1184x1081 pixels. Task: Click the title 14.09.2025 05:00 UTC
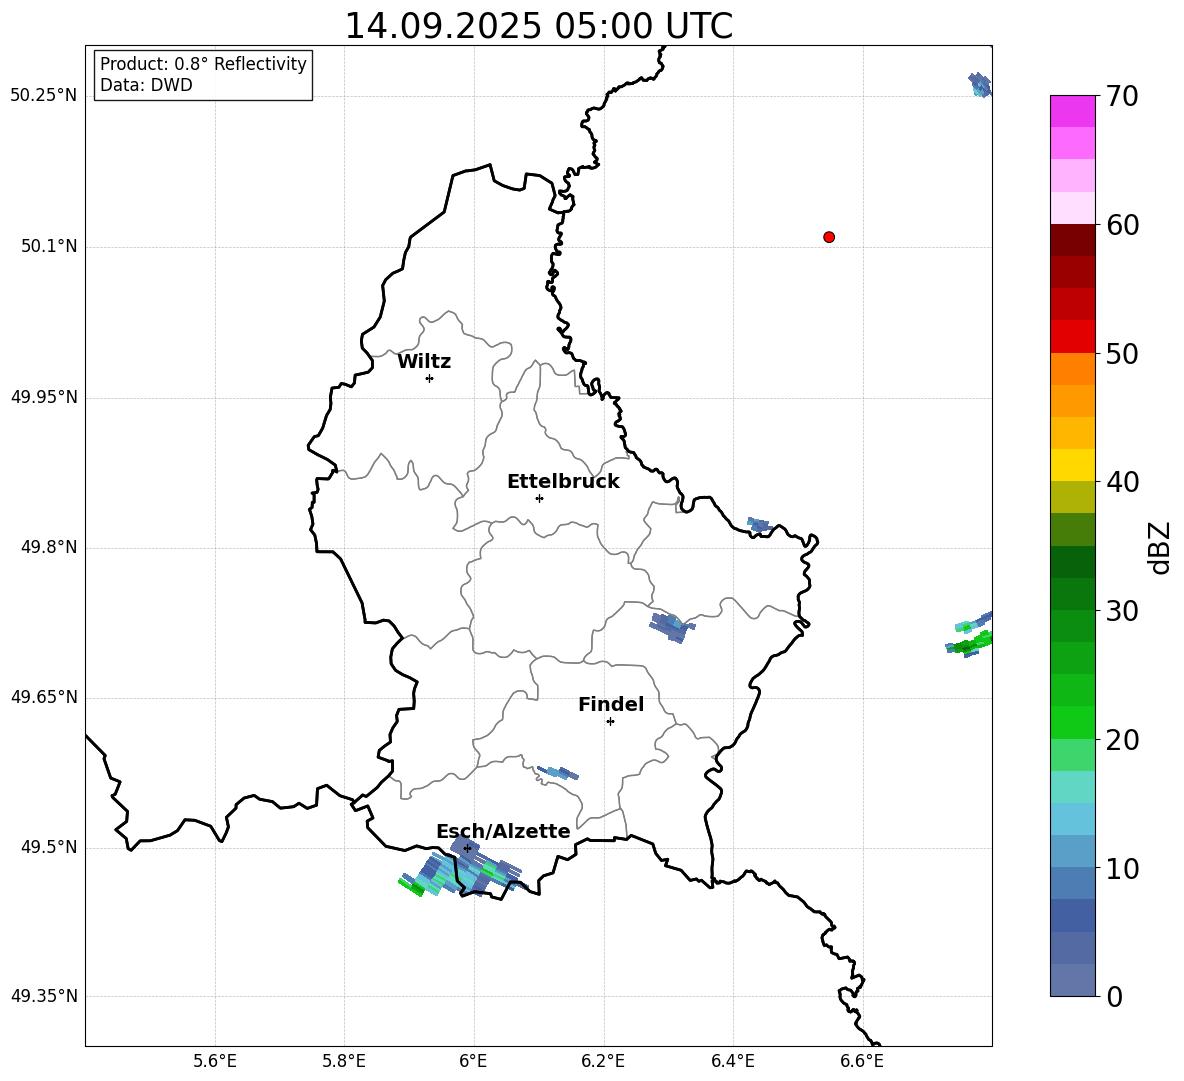[x=538, y=26]
